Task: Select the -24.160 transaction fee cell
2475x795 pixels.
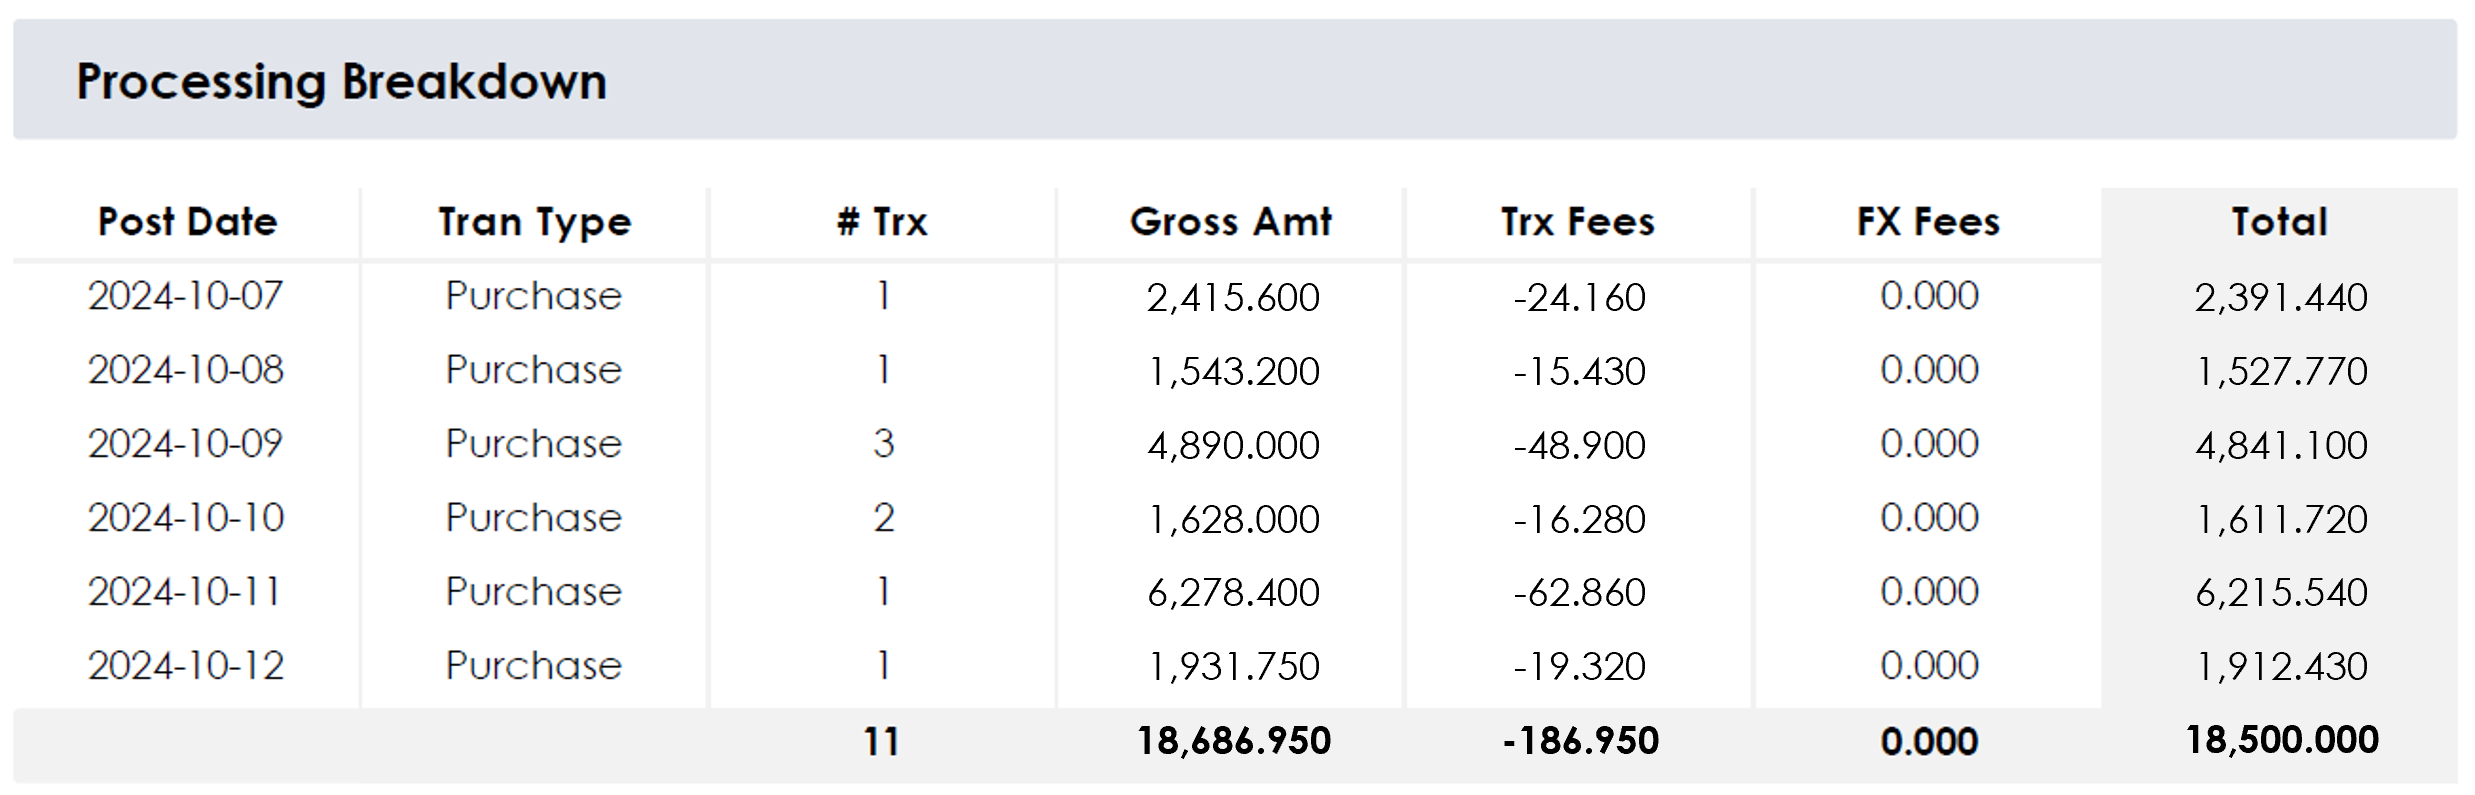Action: pyautogui.click(x=1579, y=297)
